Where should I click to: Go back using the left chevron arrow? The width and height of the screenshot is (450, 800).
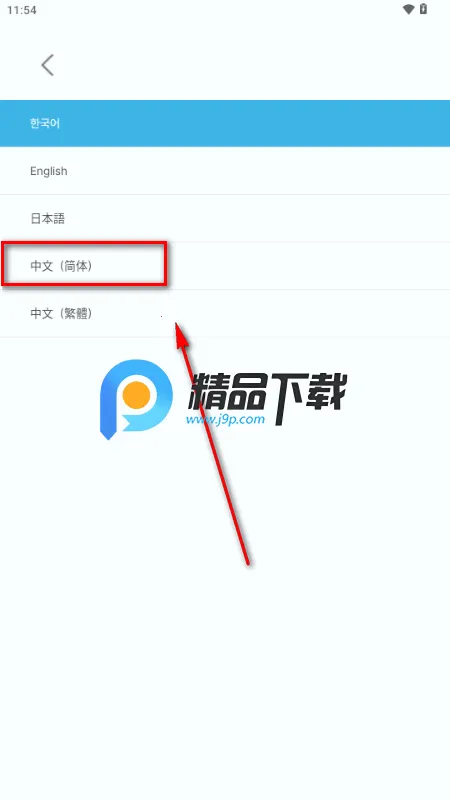(x=47, y=65)
